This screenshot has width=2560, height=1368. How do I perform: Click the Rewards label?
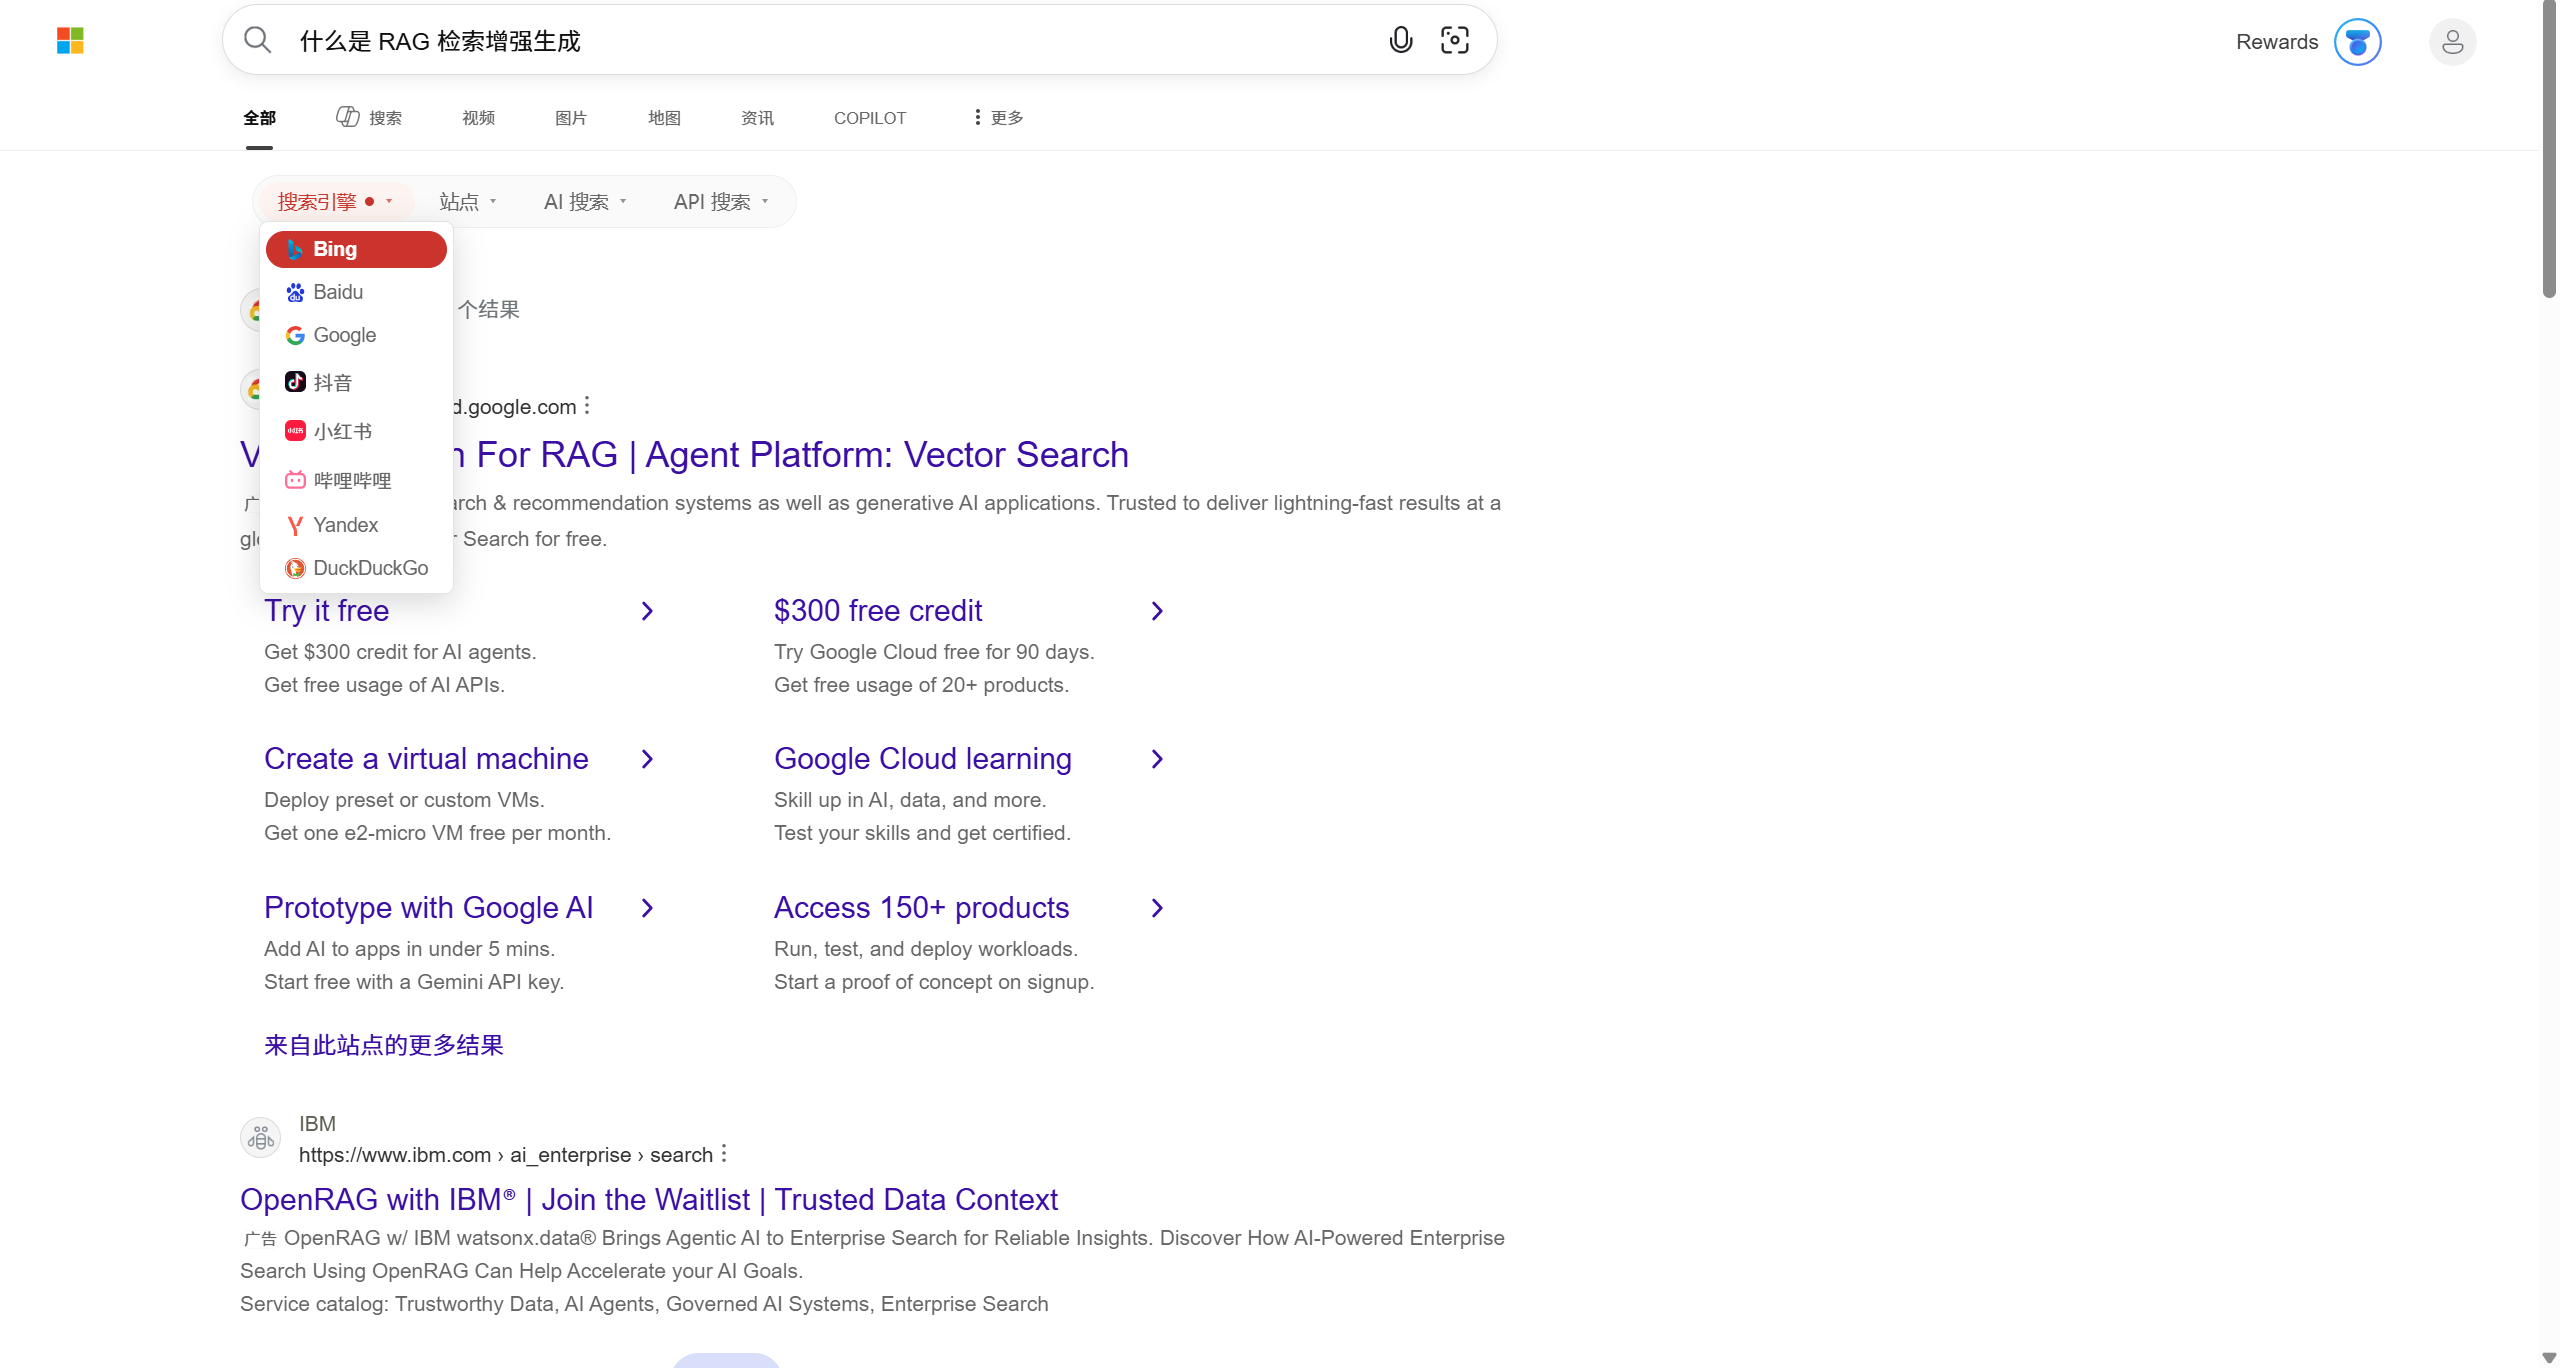click(2277, 42)
